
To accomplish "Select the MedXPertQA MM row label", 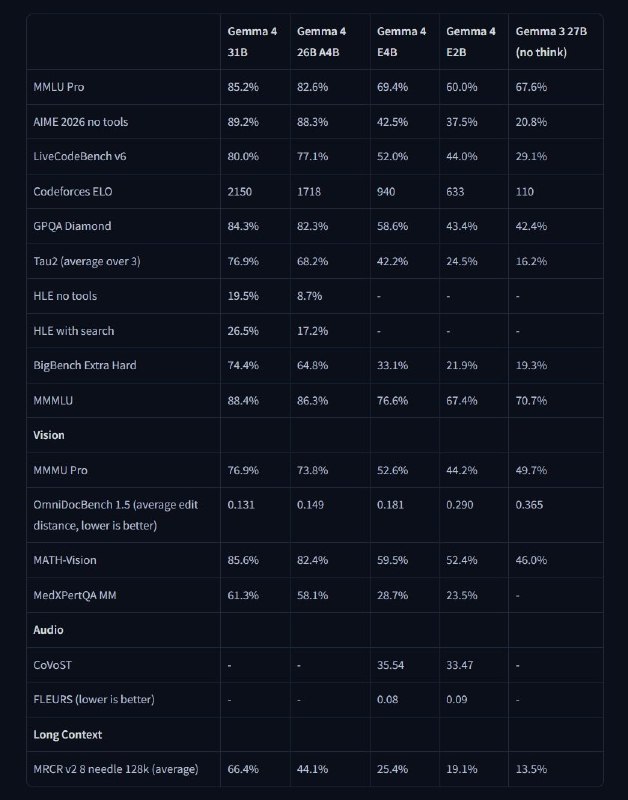I will coord(76,595).
